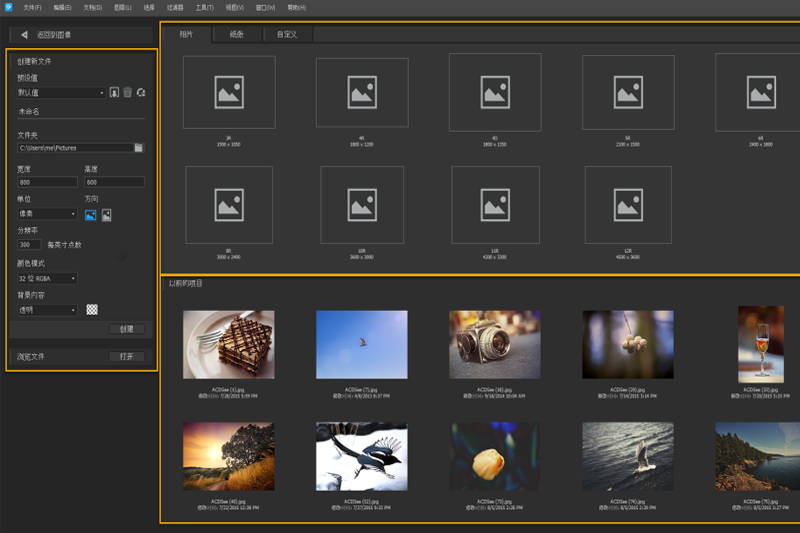Click the ACDSee app logo in title bar
800x533 pixels.
click(8, 7)
